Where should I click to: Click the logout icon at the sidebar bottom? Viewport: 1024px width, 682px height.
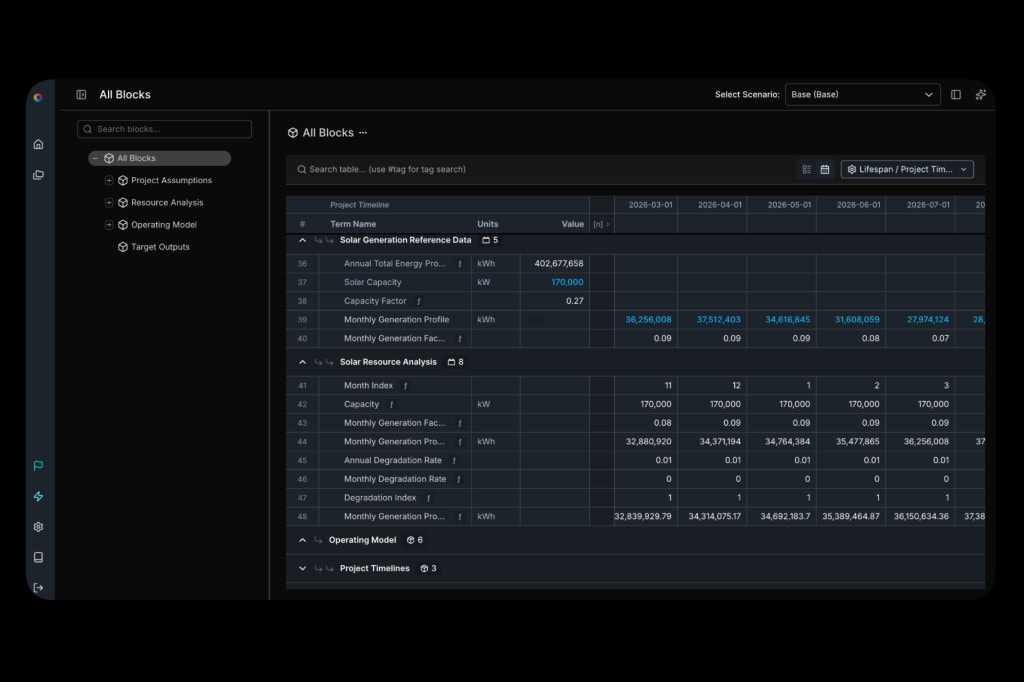click(x=38, y=589)
